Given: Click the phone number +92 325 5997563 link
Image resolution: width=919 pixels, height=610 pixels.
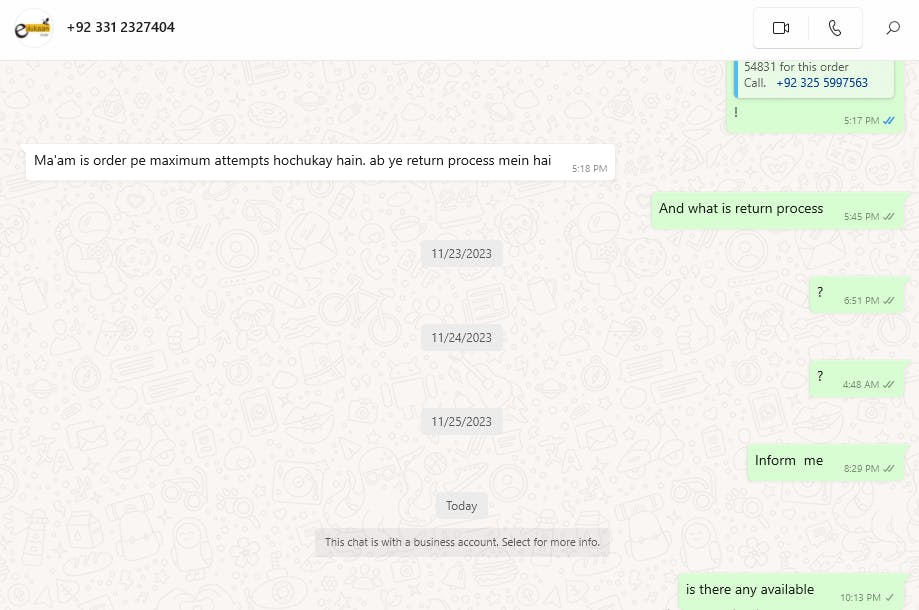Looking at the screenshot, I should click(822, 83).
